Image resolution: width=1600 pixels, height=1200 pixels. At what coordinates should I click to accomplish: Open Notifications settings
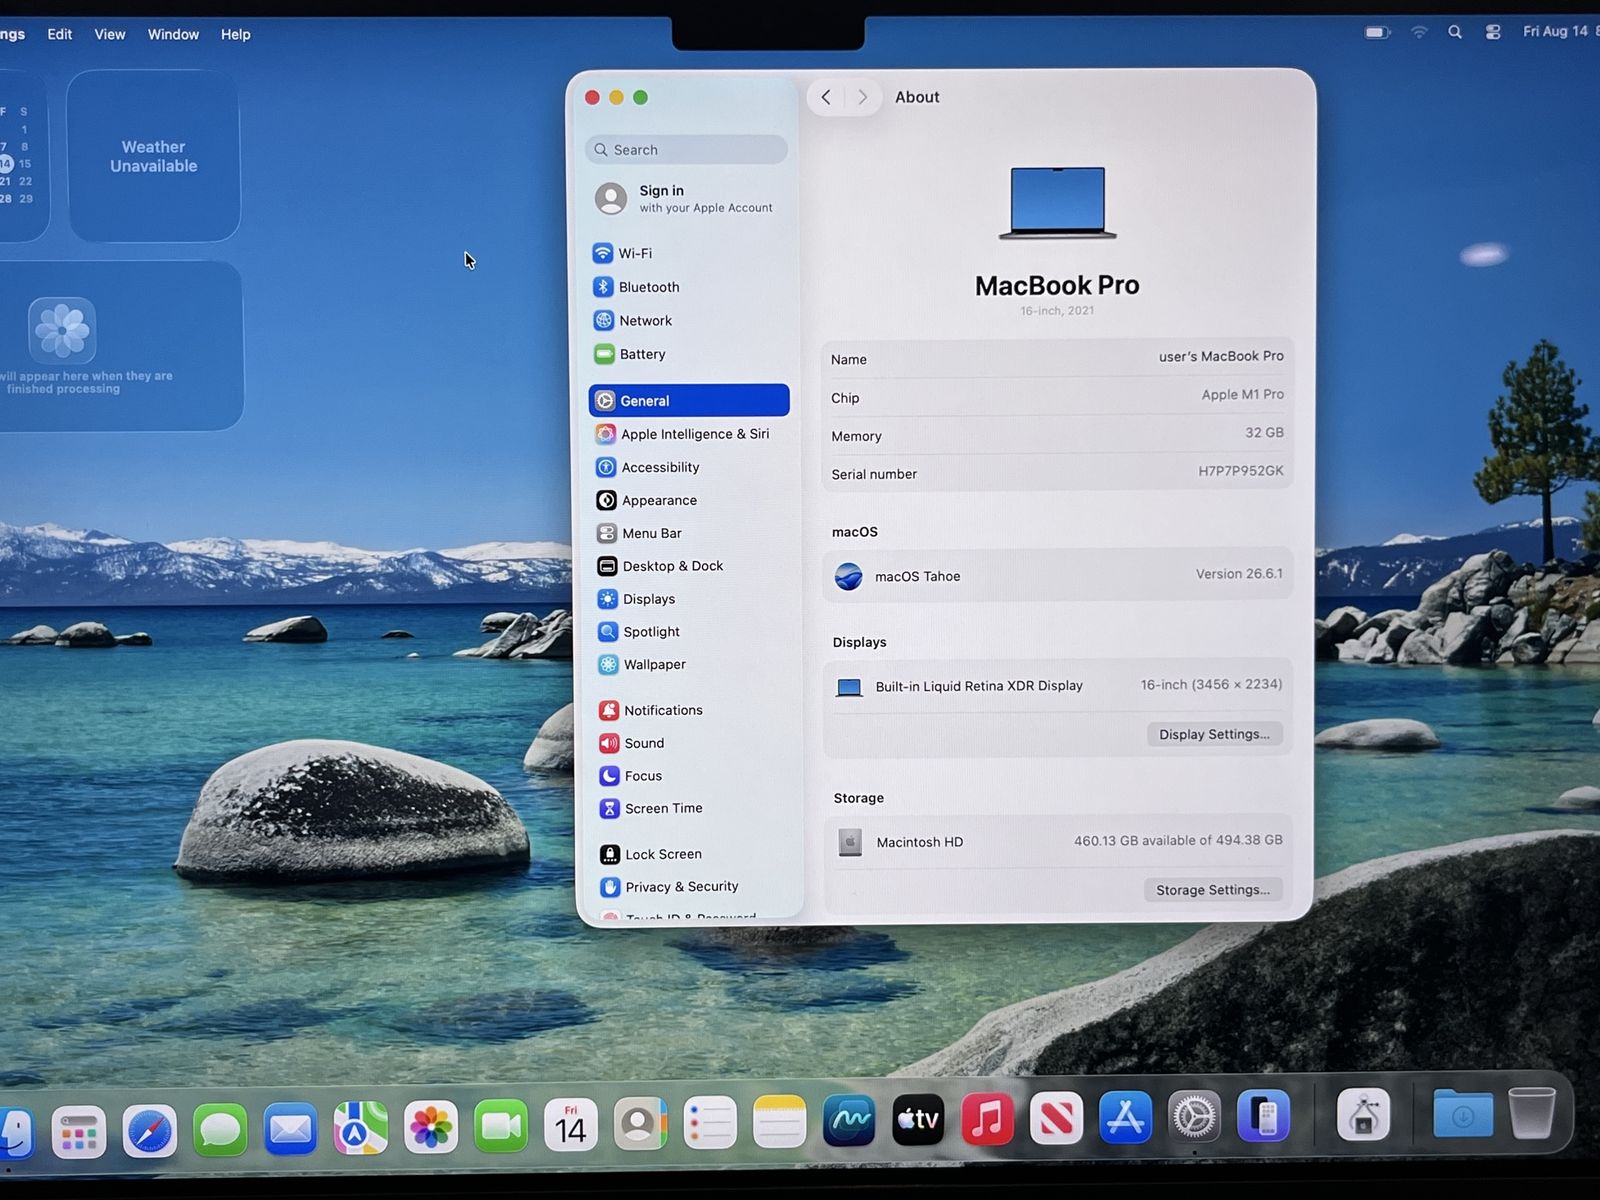(690, 710)
